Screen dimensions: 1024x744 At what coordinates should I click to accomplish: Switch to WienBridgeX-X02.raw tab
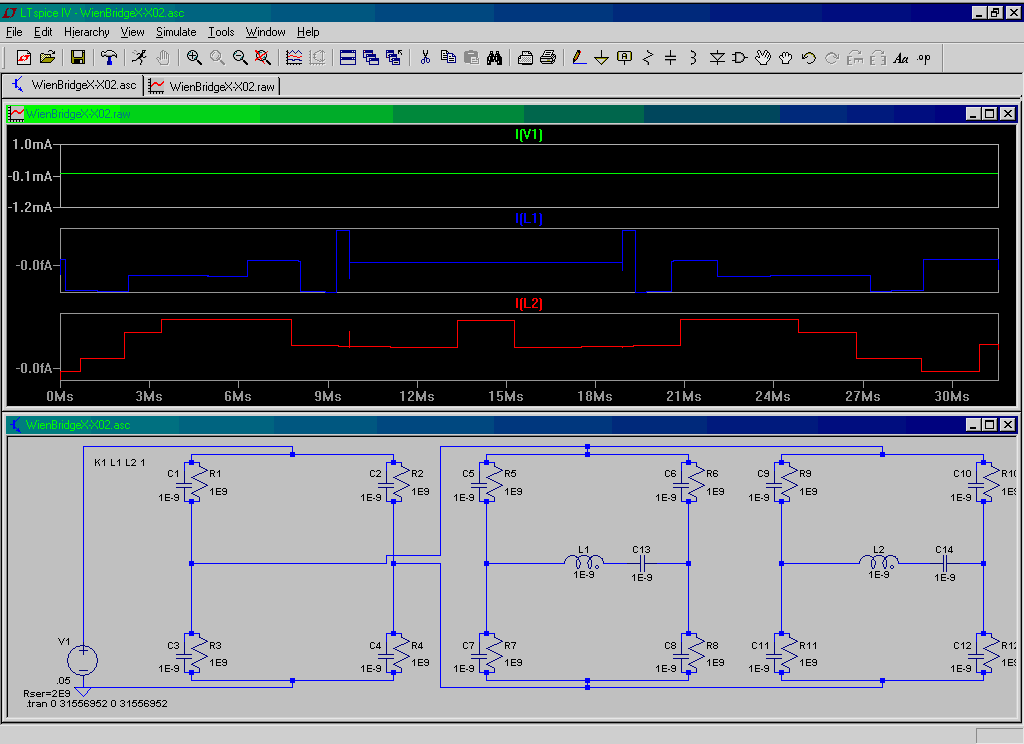213,86
